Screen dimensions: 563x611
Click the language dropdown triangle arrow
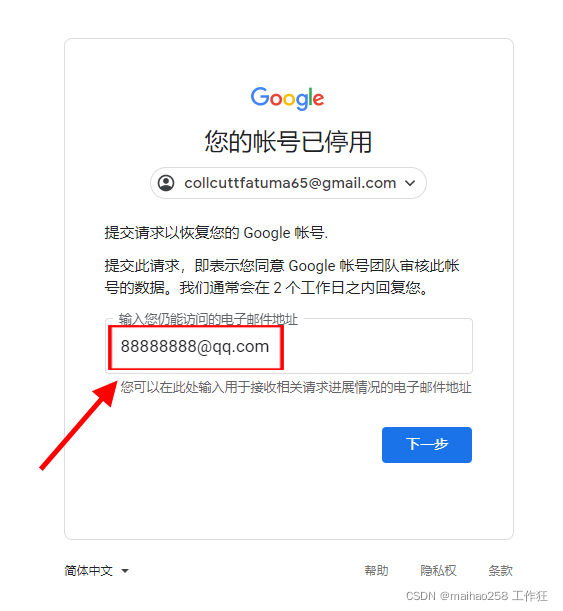tap(125, 571)
